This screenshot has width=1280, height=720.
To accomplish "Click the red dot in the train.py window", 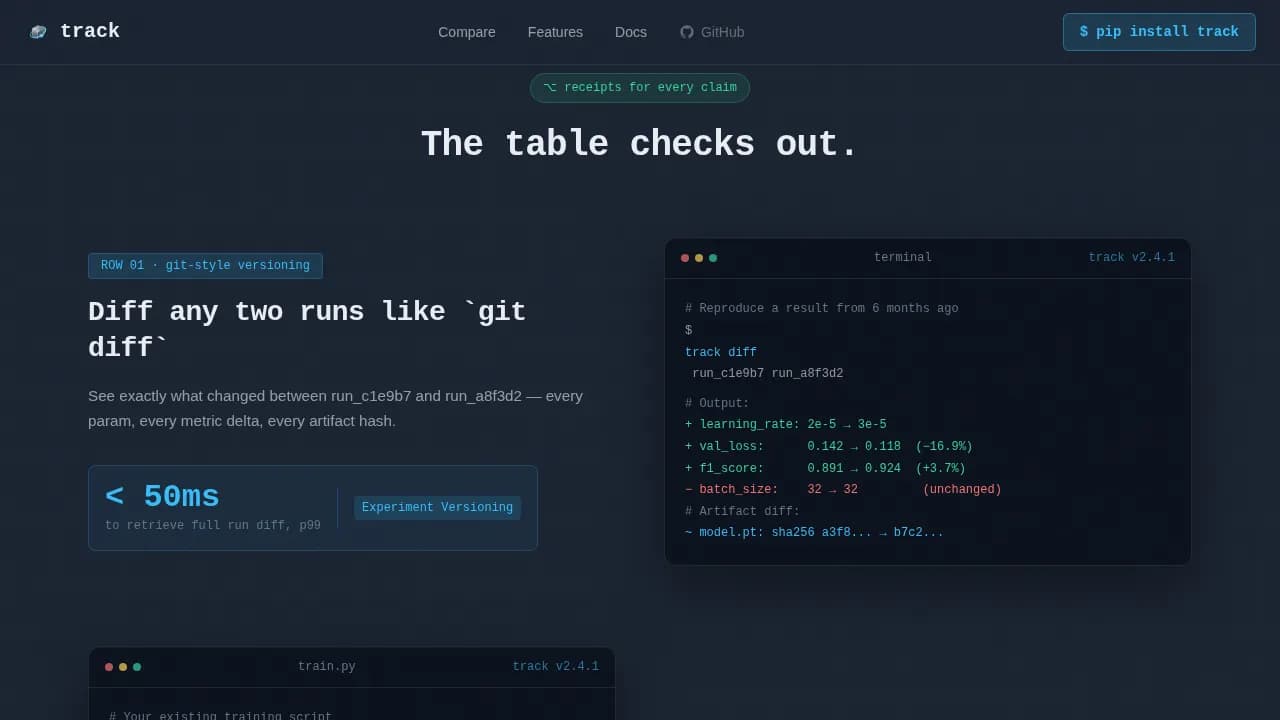I will 109,666.
